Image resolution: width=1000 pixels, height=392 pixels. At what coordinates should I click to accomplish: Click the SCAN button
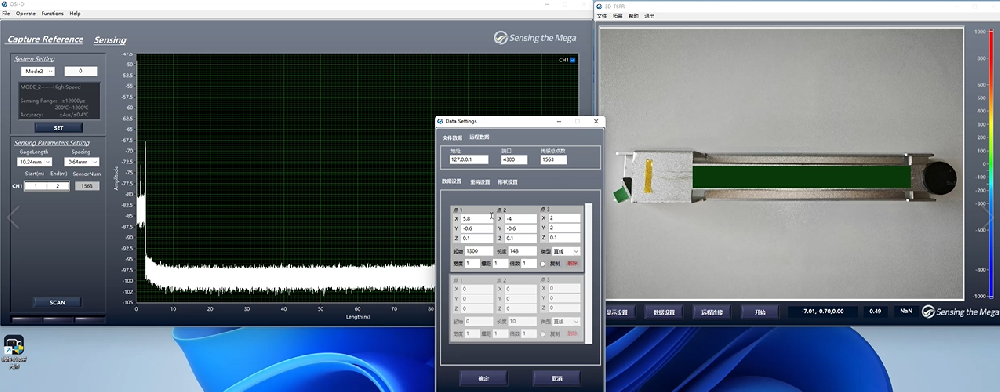57,302
